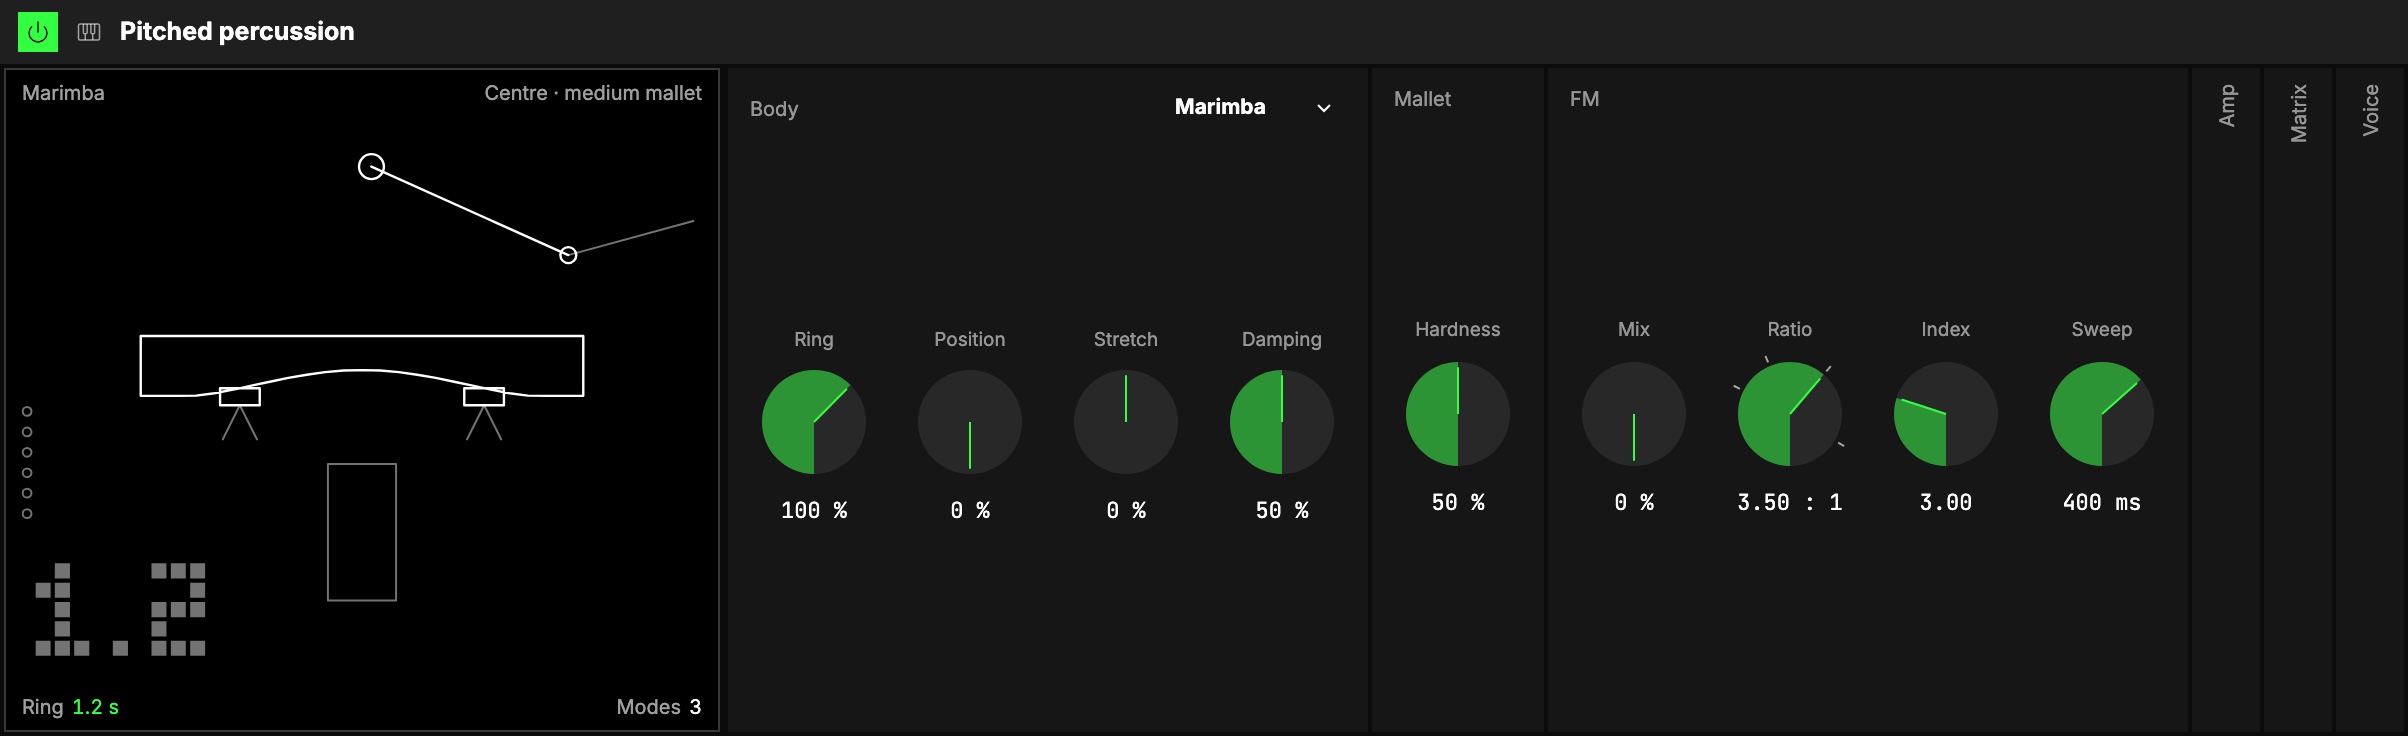Switch to the Matrix tab
2408x736 pixels.
coord(2299,112)
